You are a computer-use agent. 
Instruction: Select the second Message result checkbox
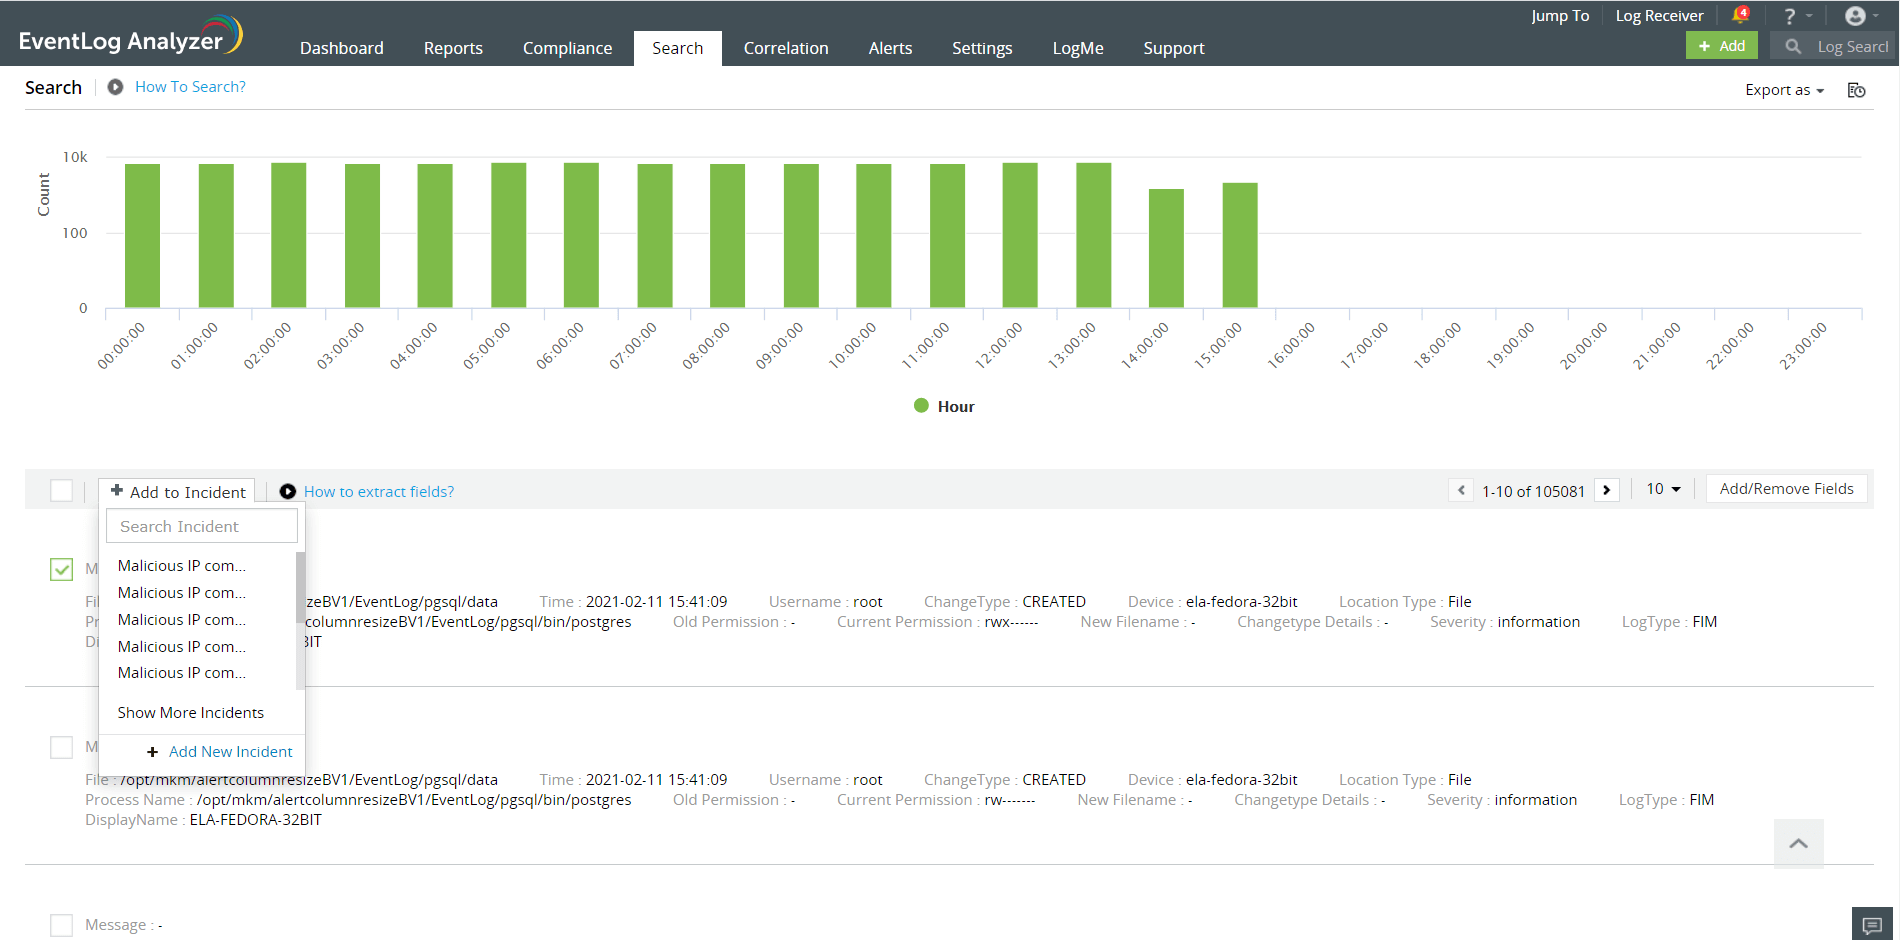coord(61,747)
